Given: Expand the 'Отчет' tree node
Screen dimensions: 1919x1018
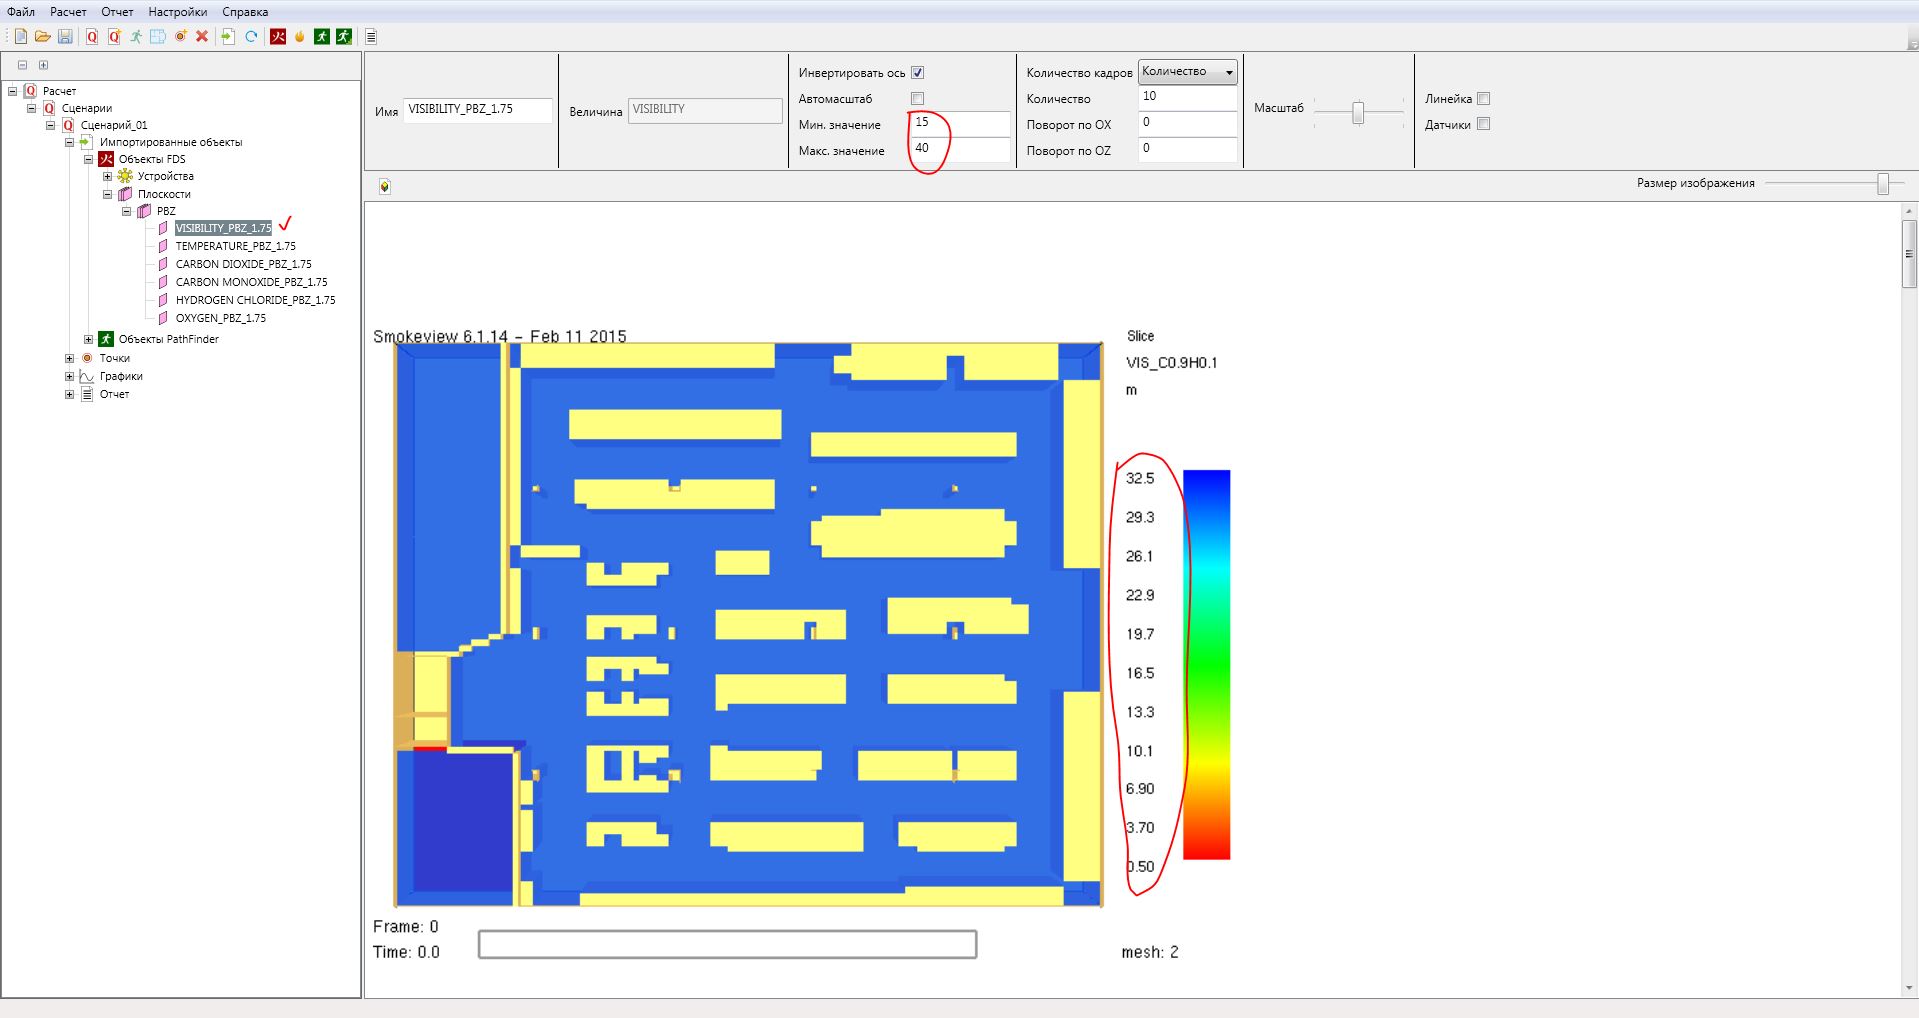Looking at the screenshot, I should [69, 394].
